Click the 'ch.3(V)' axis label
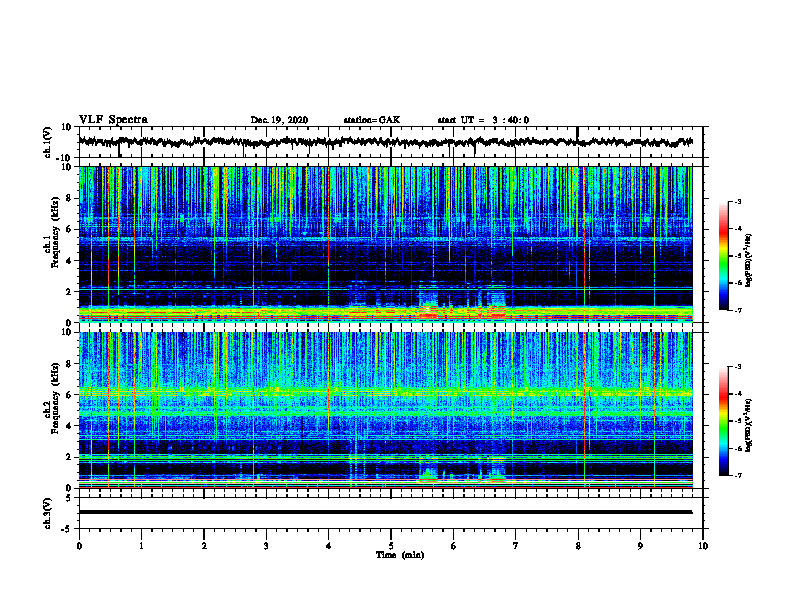Image resolution: width=792 pixels, height=612 pixels. tap(48, 513)
